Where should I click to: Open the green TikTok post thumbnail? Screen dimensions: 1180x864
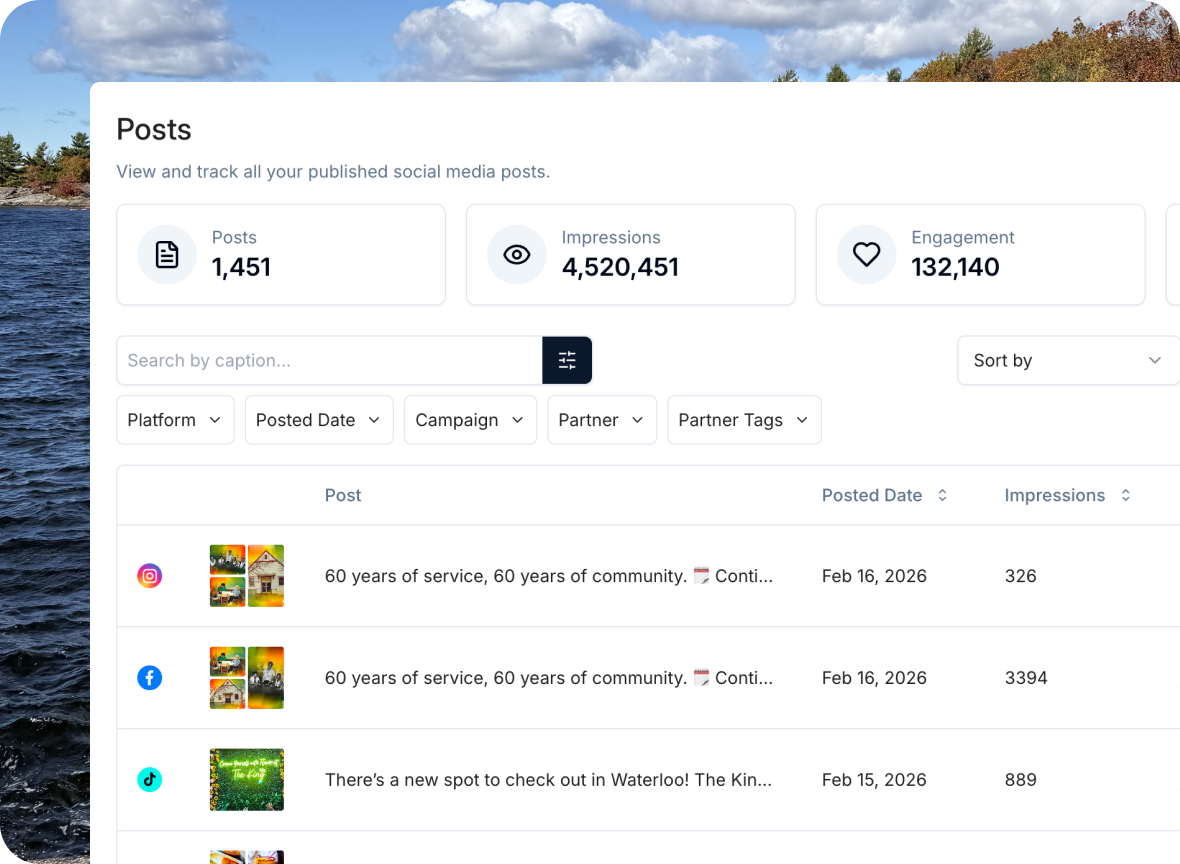(x=246, y=780)
